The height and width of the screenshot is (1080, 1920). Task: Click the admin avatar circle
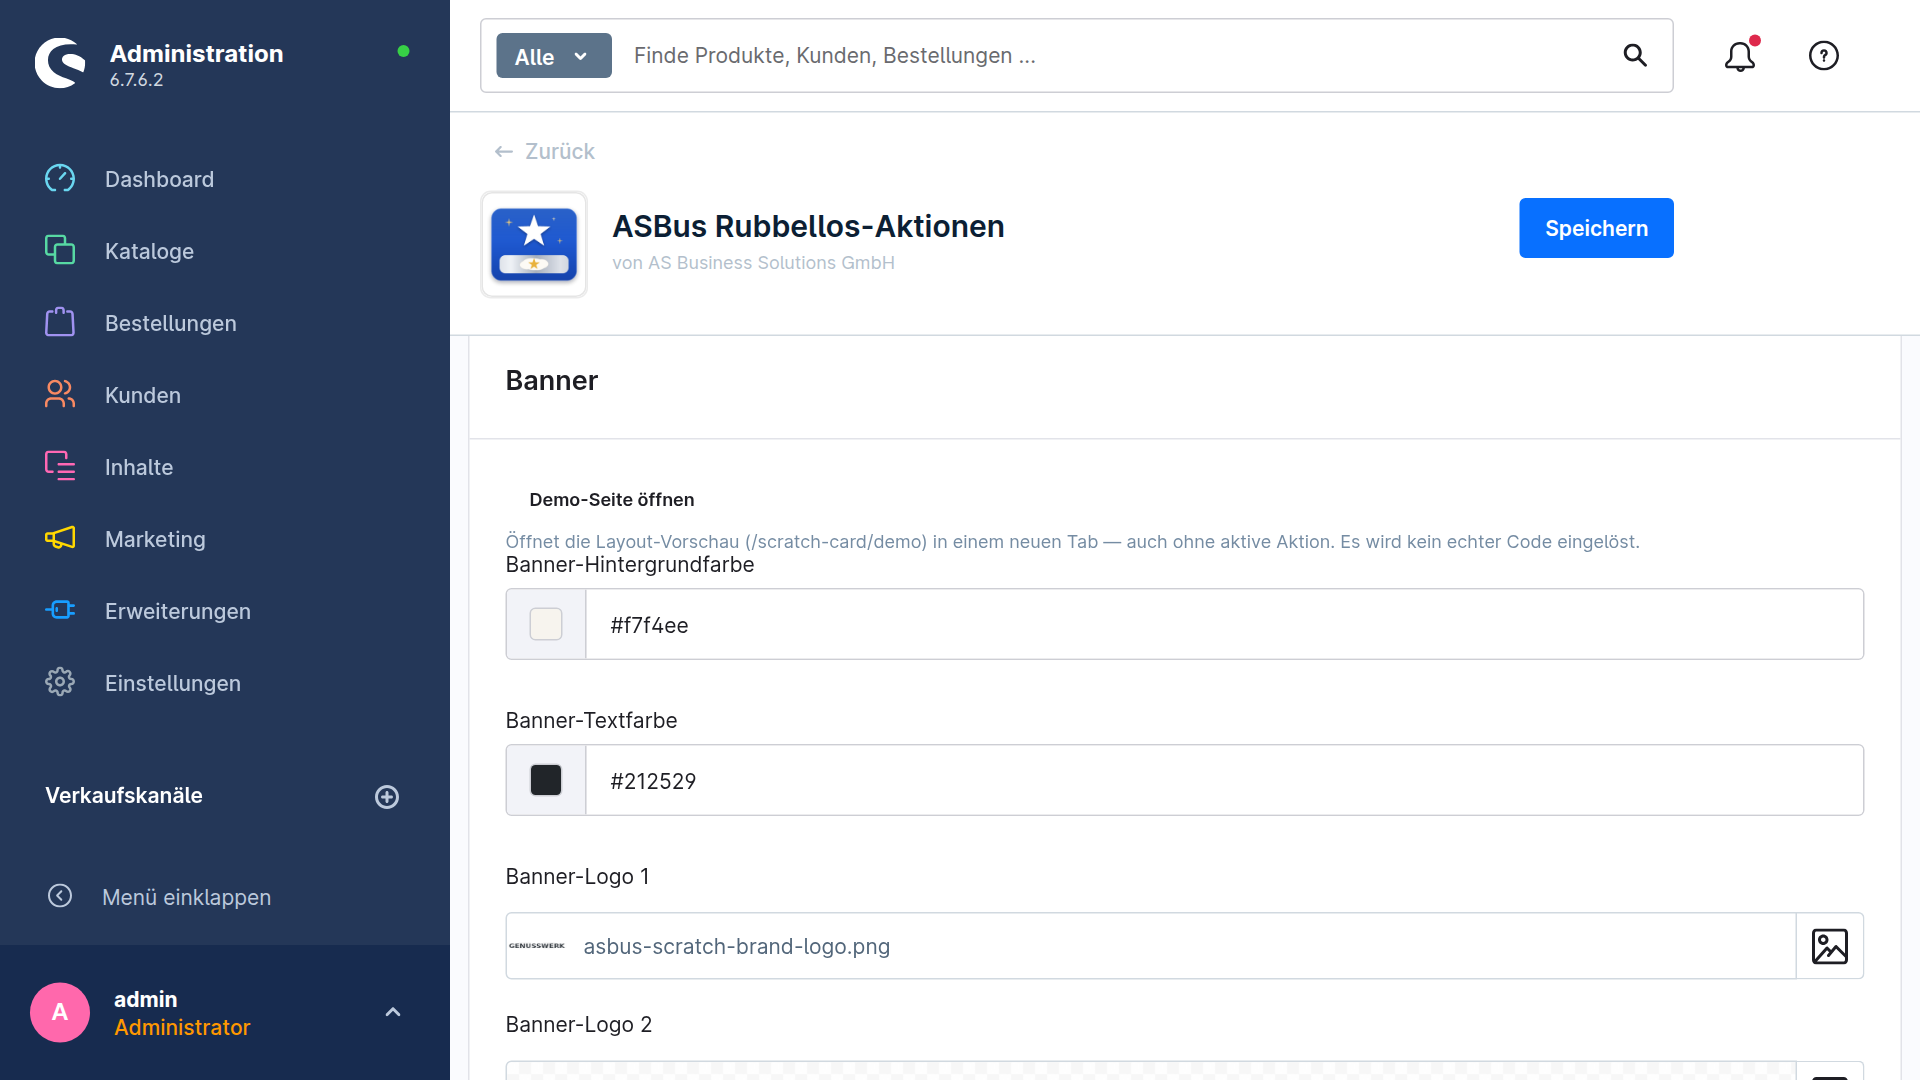pyautogui.click(x=60, y=1012)
